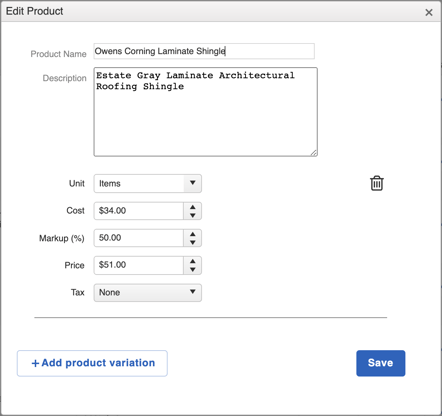Grab the Description resize handle corner
Image resolution: width=442 pixels, height=416 pixels.
(x=314, y=153)
